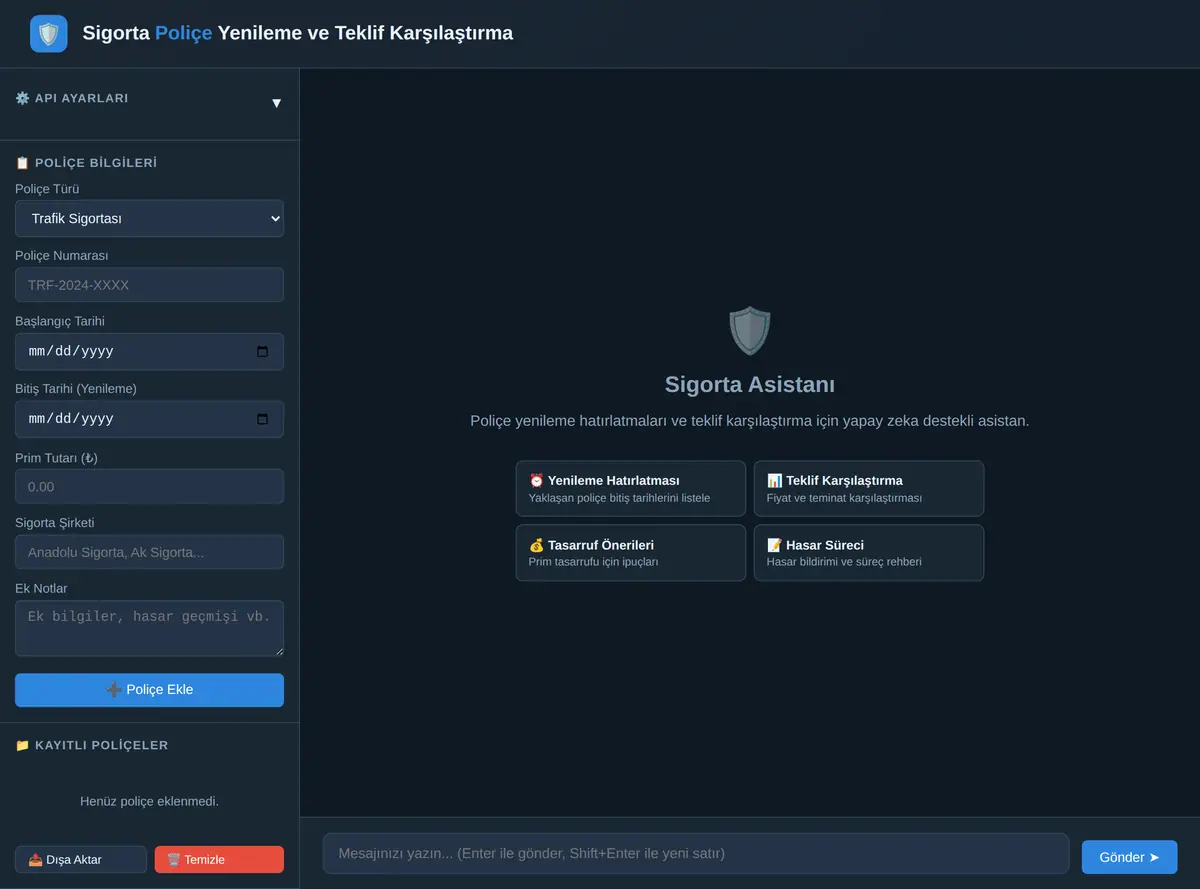Choose the Tasarruf Önerileri suggestion card
Screen dimensions: 1200x889
pyautogui.click(x=631, y=553)
